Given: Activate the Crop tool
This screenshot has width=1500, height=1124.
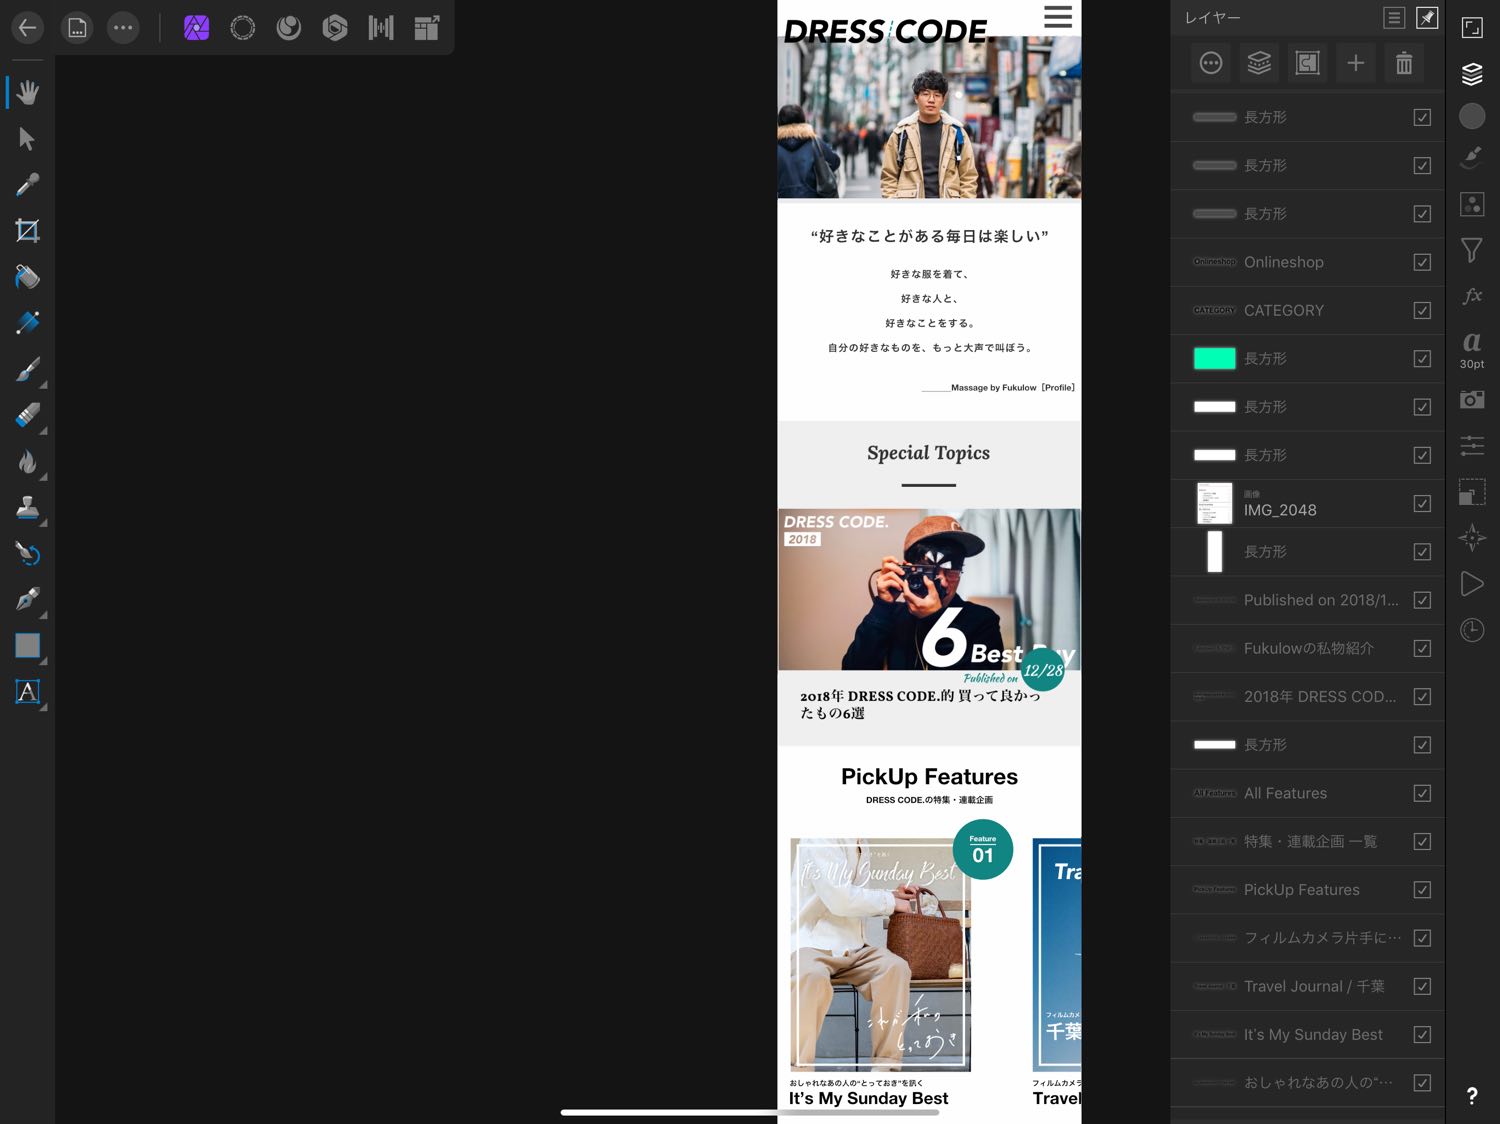Looking at the screenshot, I should pos(27,231).
